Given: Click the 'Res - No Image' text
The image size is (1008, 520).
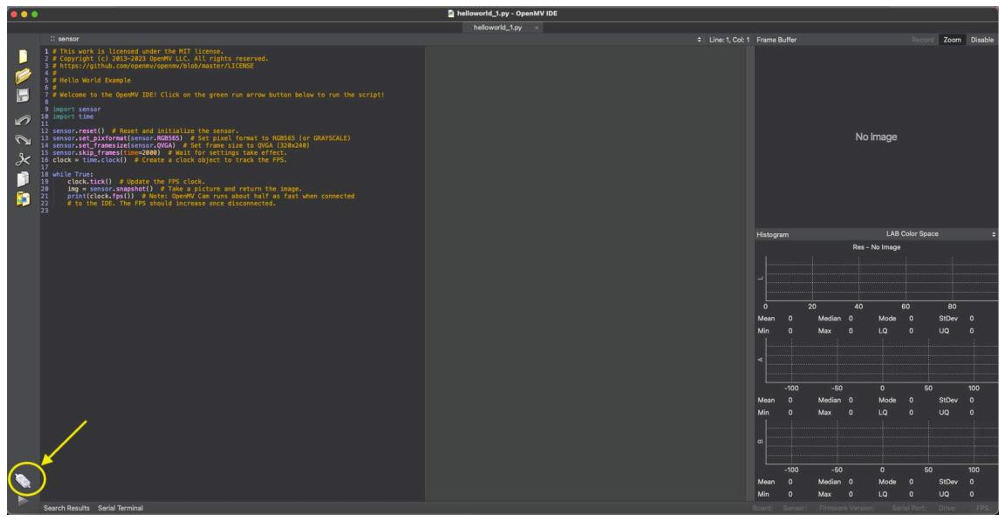Looking at the screenshot, I should click(x=876, y=247).
